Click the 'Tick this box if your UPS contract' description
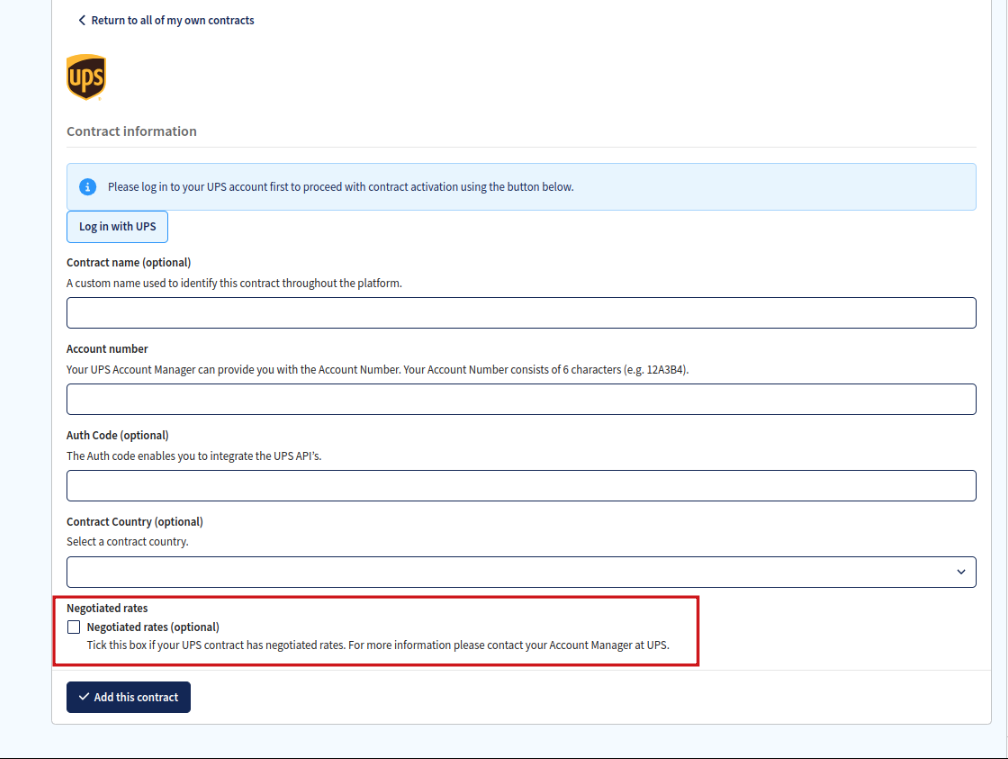The width and height of the screenshot is (1008, 759). (x=378, y=645)
